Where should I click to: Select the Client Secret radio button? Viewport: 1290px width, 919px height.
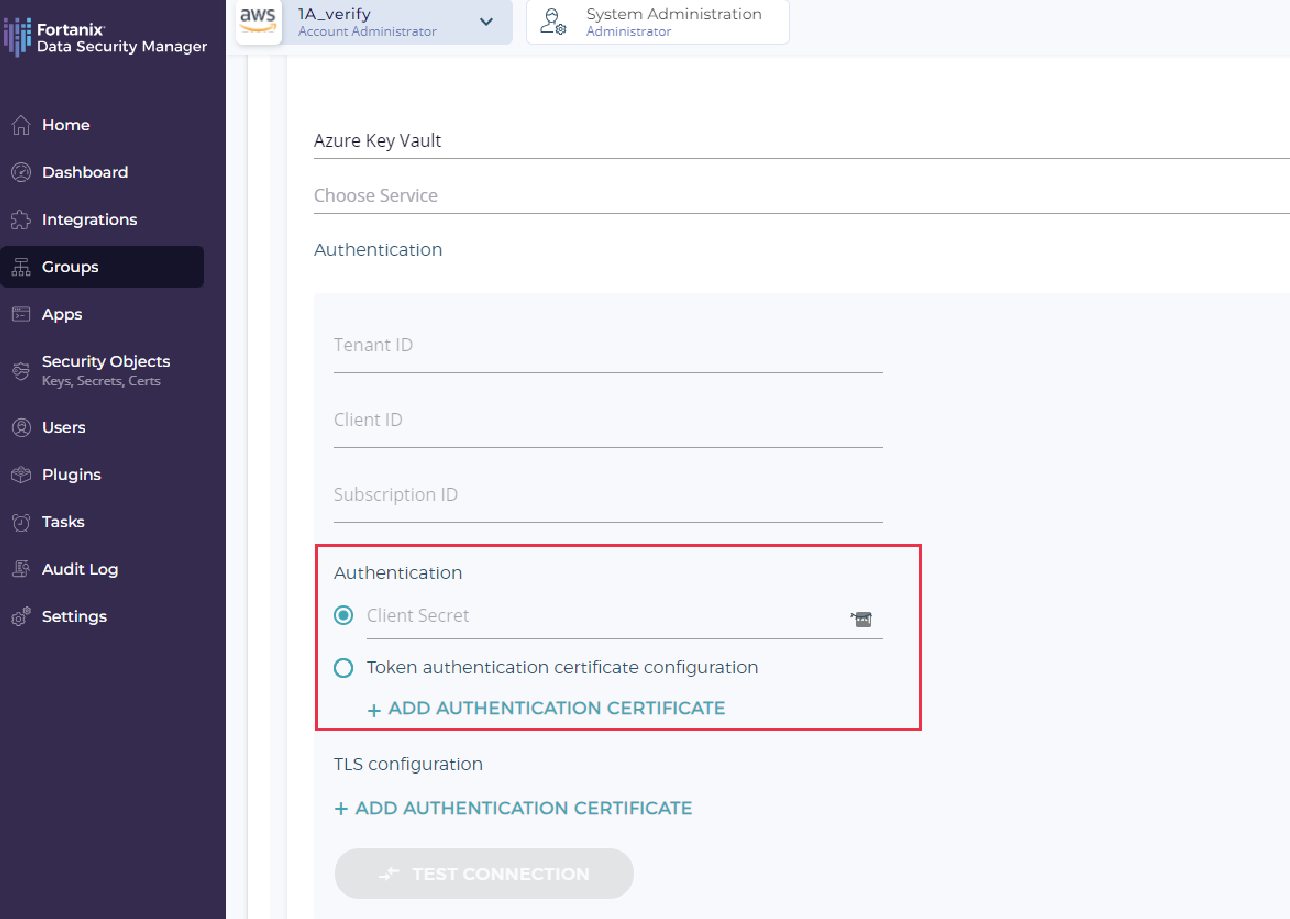click(x=344, y=616)
